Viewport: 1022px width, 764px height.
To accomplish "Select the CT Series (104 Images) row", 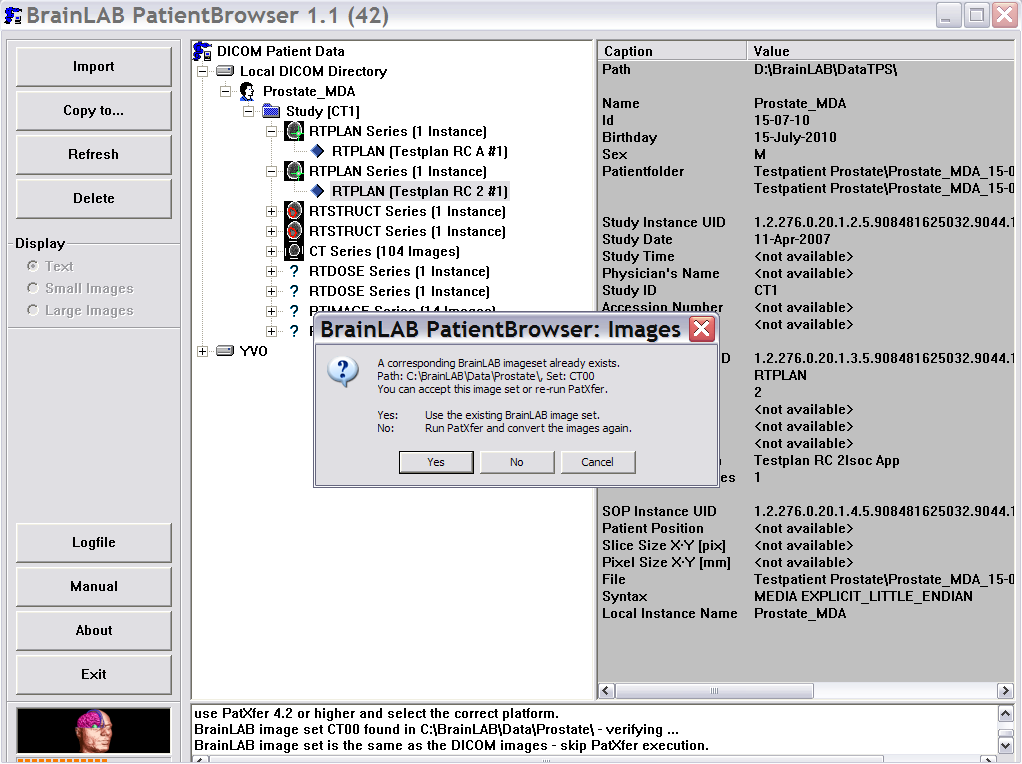I will click(384, 251).
